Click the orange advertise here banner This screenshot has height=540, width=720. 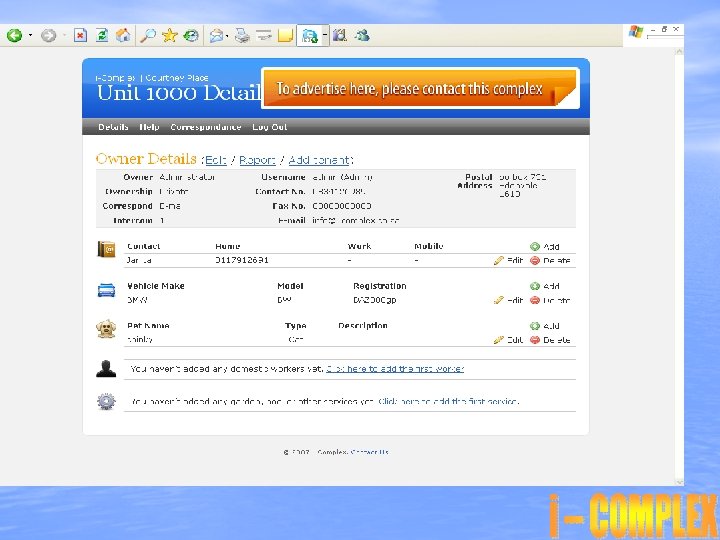[421, 88]
